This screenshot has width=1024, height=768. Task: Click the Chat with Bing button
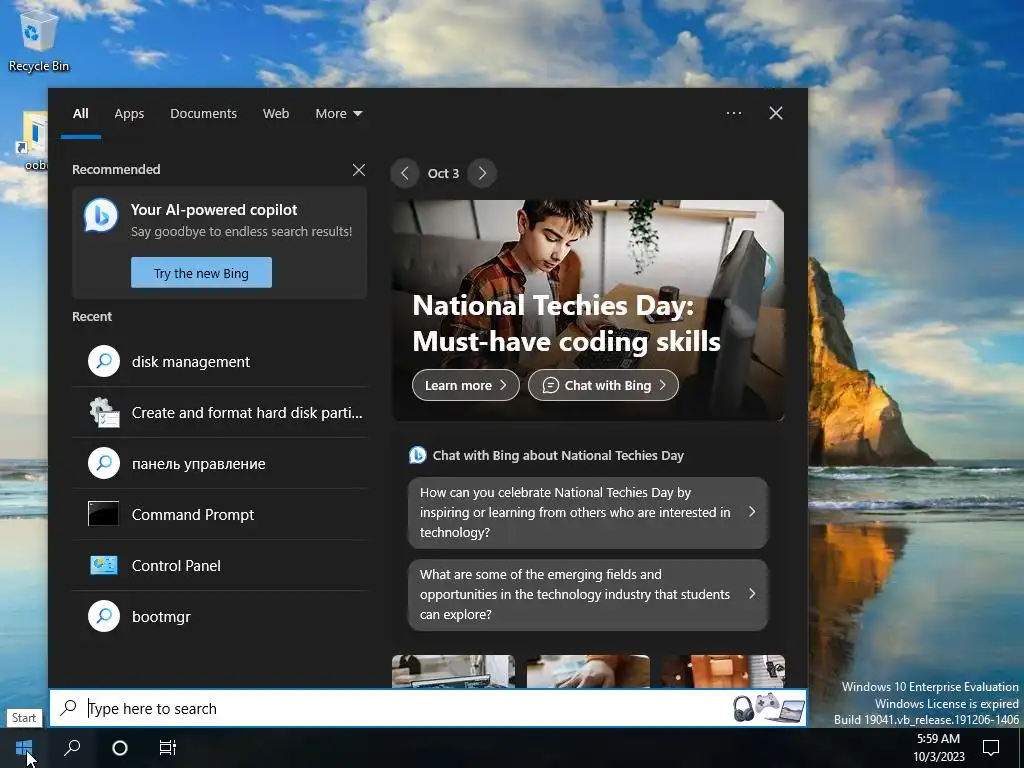pos(603,385)
